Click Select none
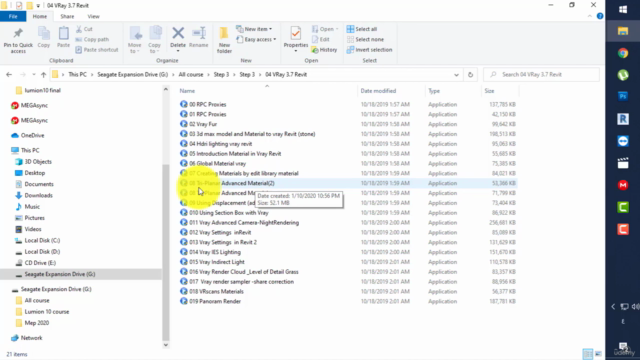The image size is (640, 360). 365,40
